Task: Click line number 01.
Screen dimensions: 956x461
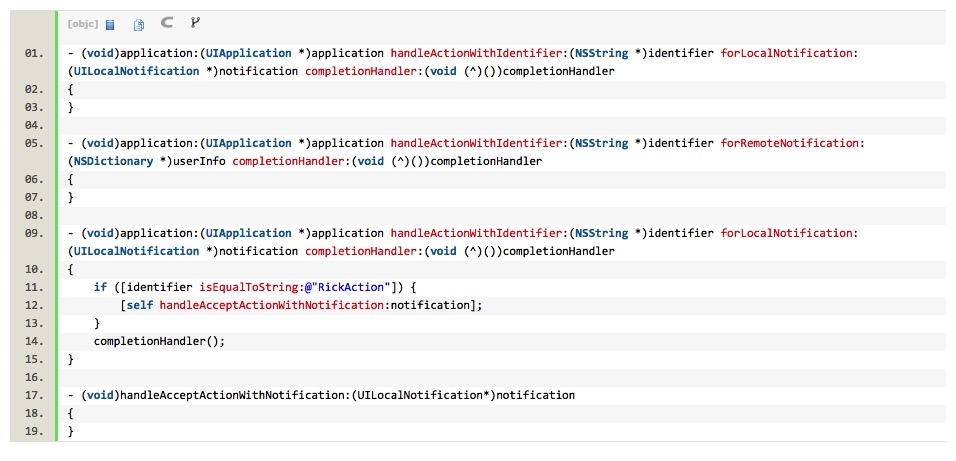Action: (35, 53)
